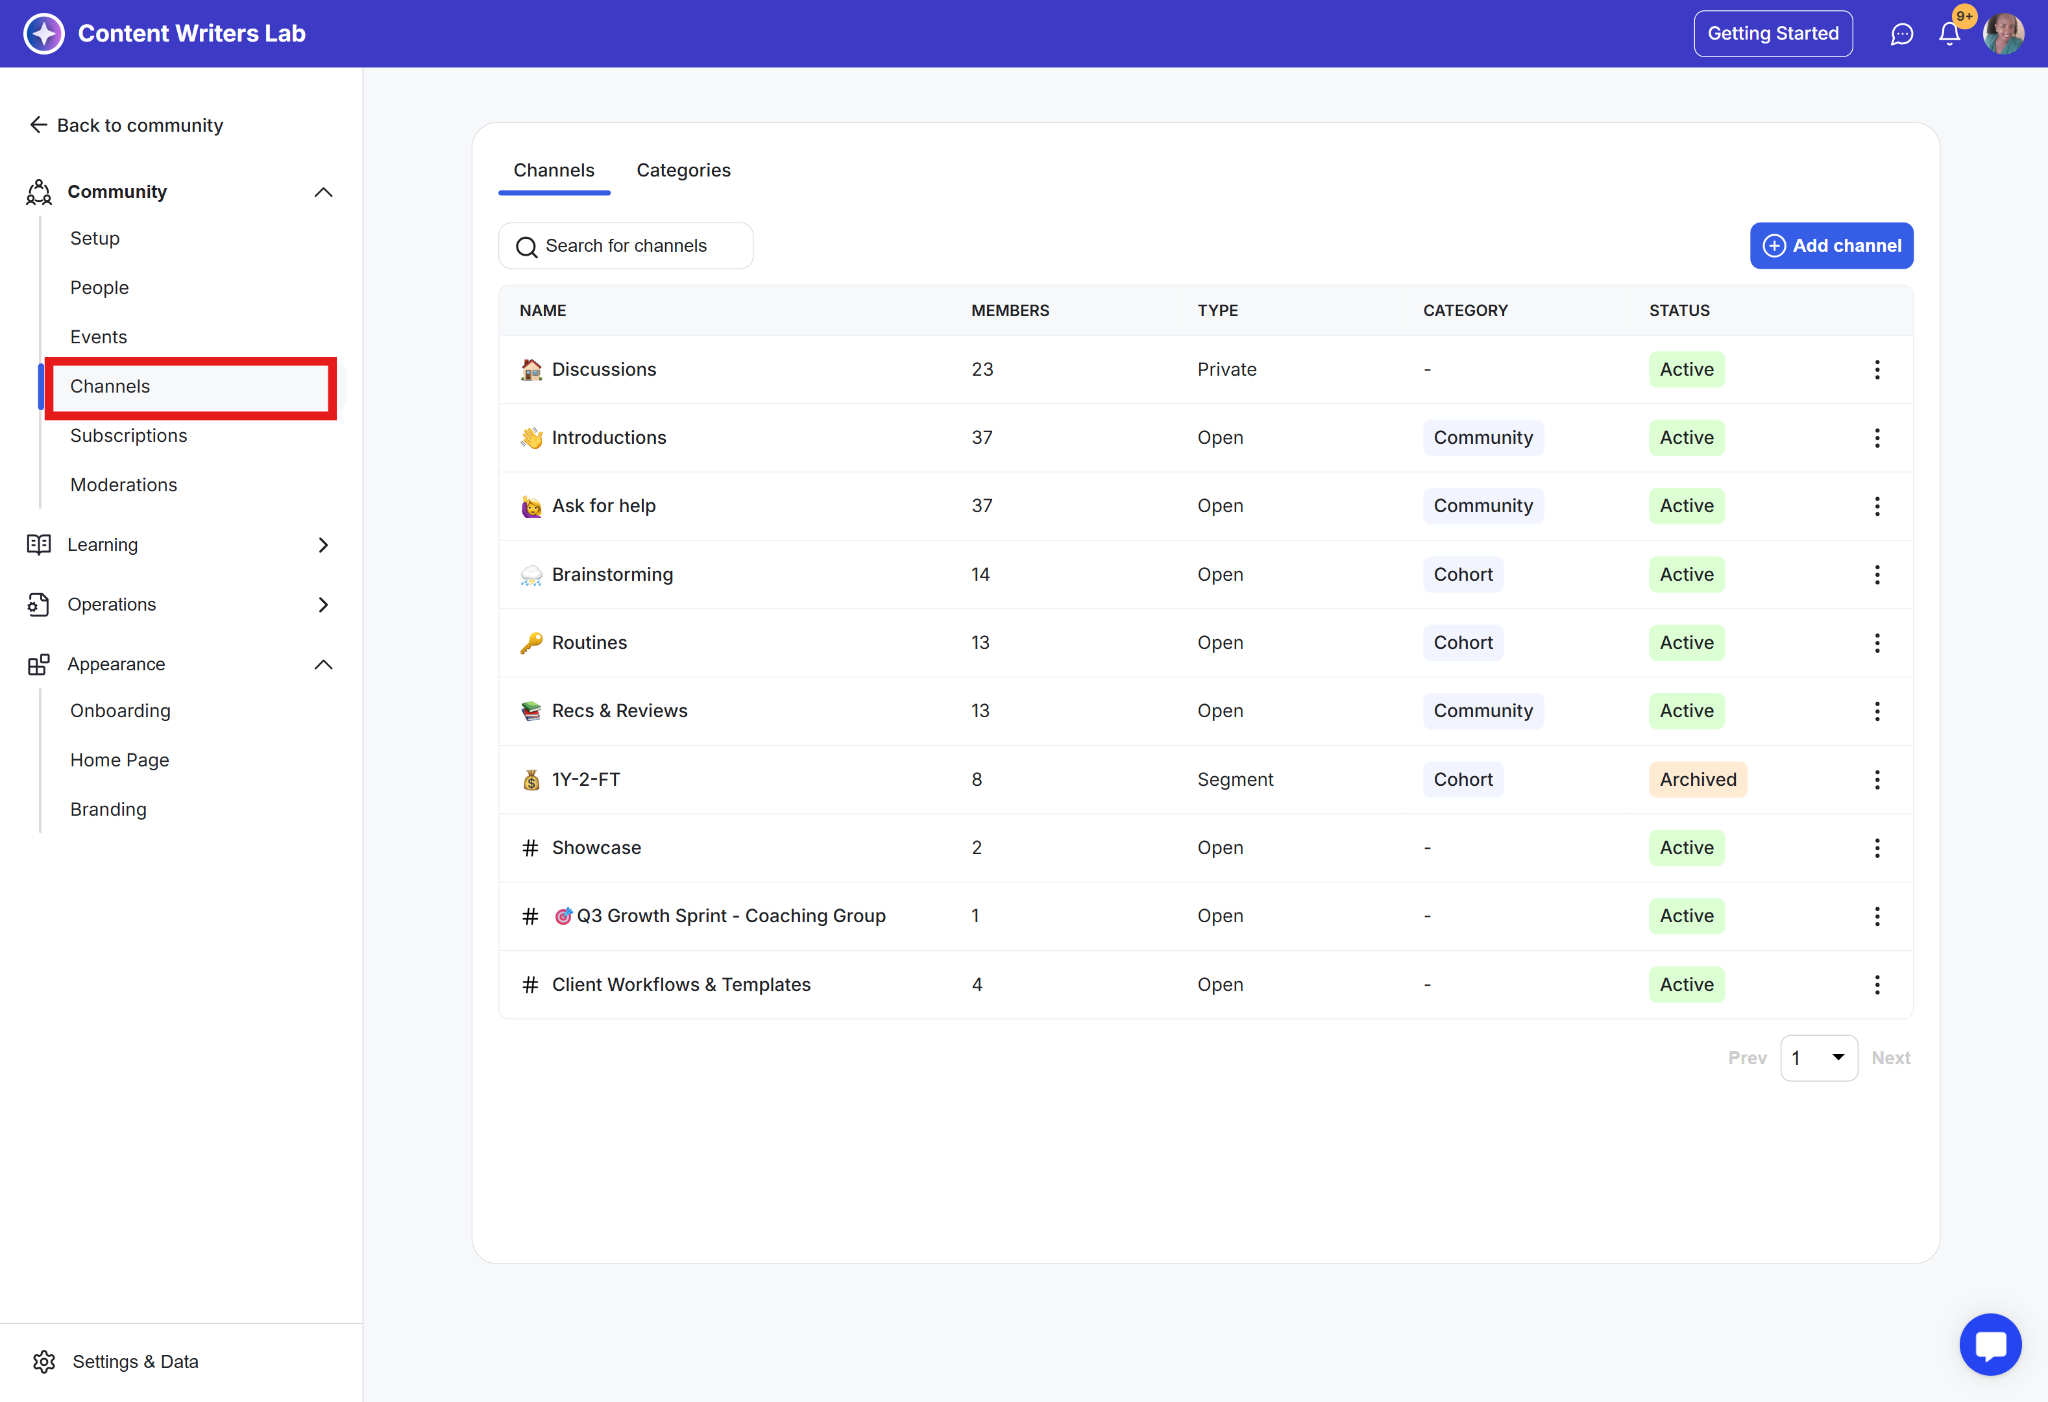Open Subscriptions in the sidebar
Viewport: 2048px width, 1402px height.
tap(129, 436)
